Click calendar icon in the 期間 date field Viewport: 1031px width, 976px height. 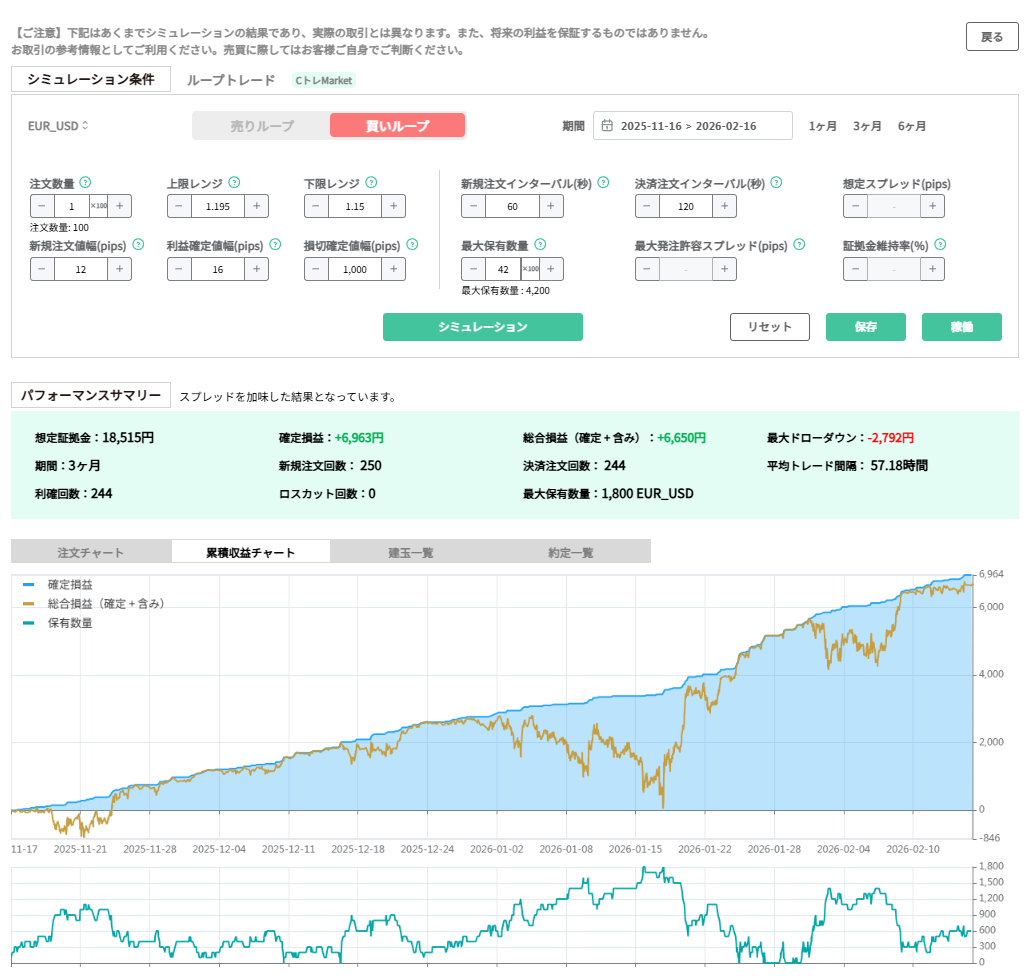pyautogui.click(x=607, y=126)
